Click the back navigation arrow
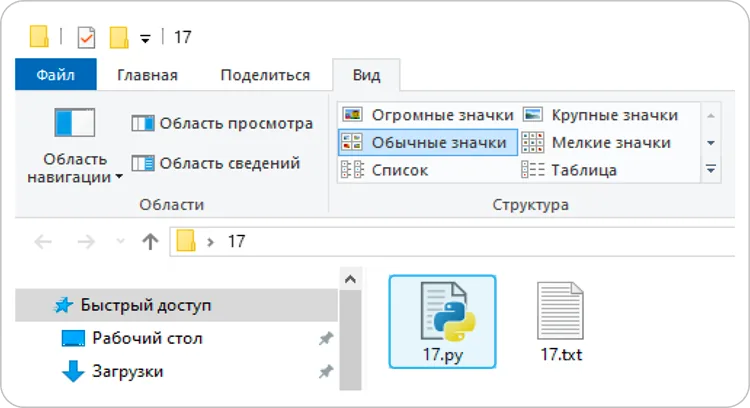The image size is (750, 408). [x=43, y=242]
